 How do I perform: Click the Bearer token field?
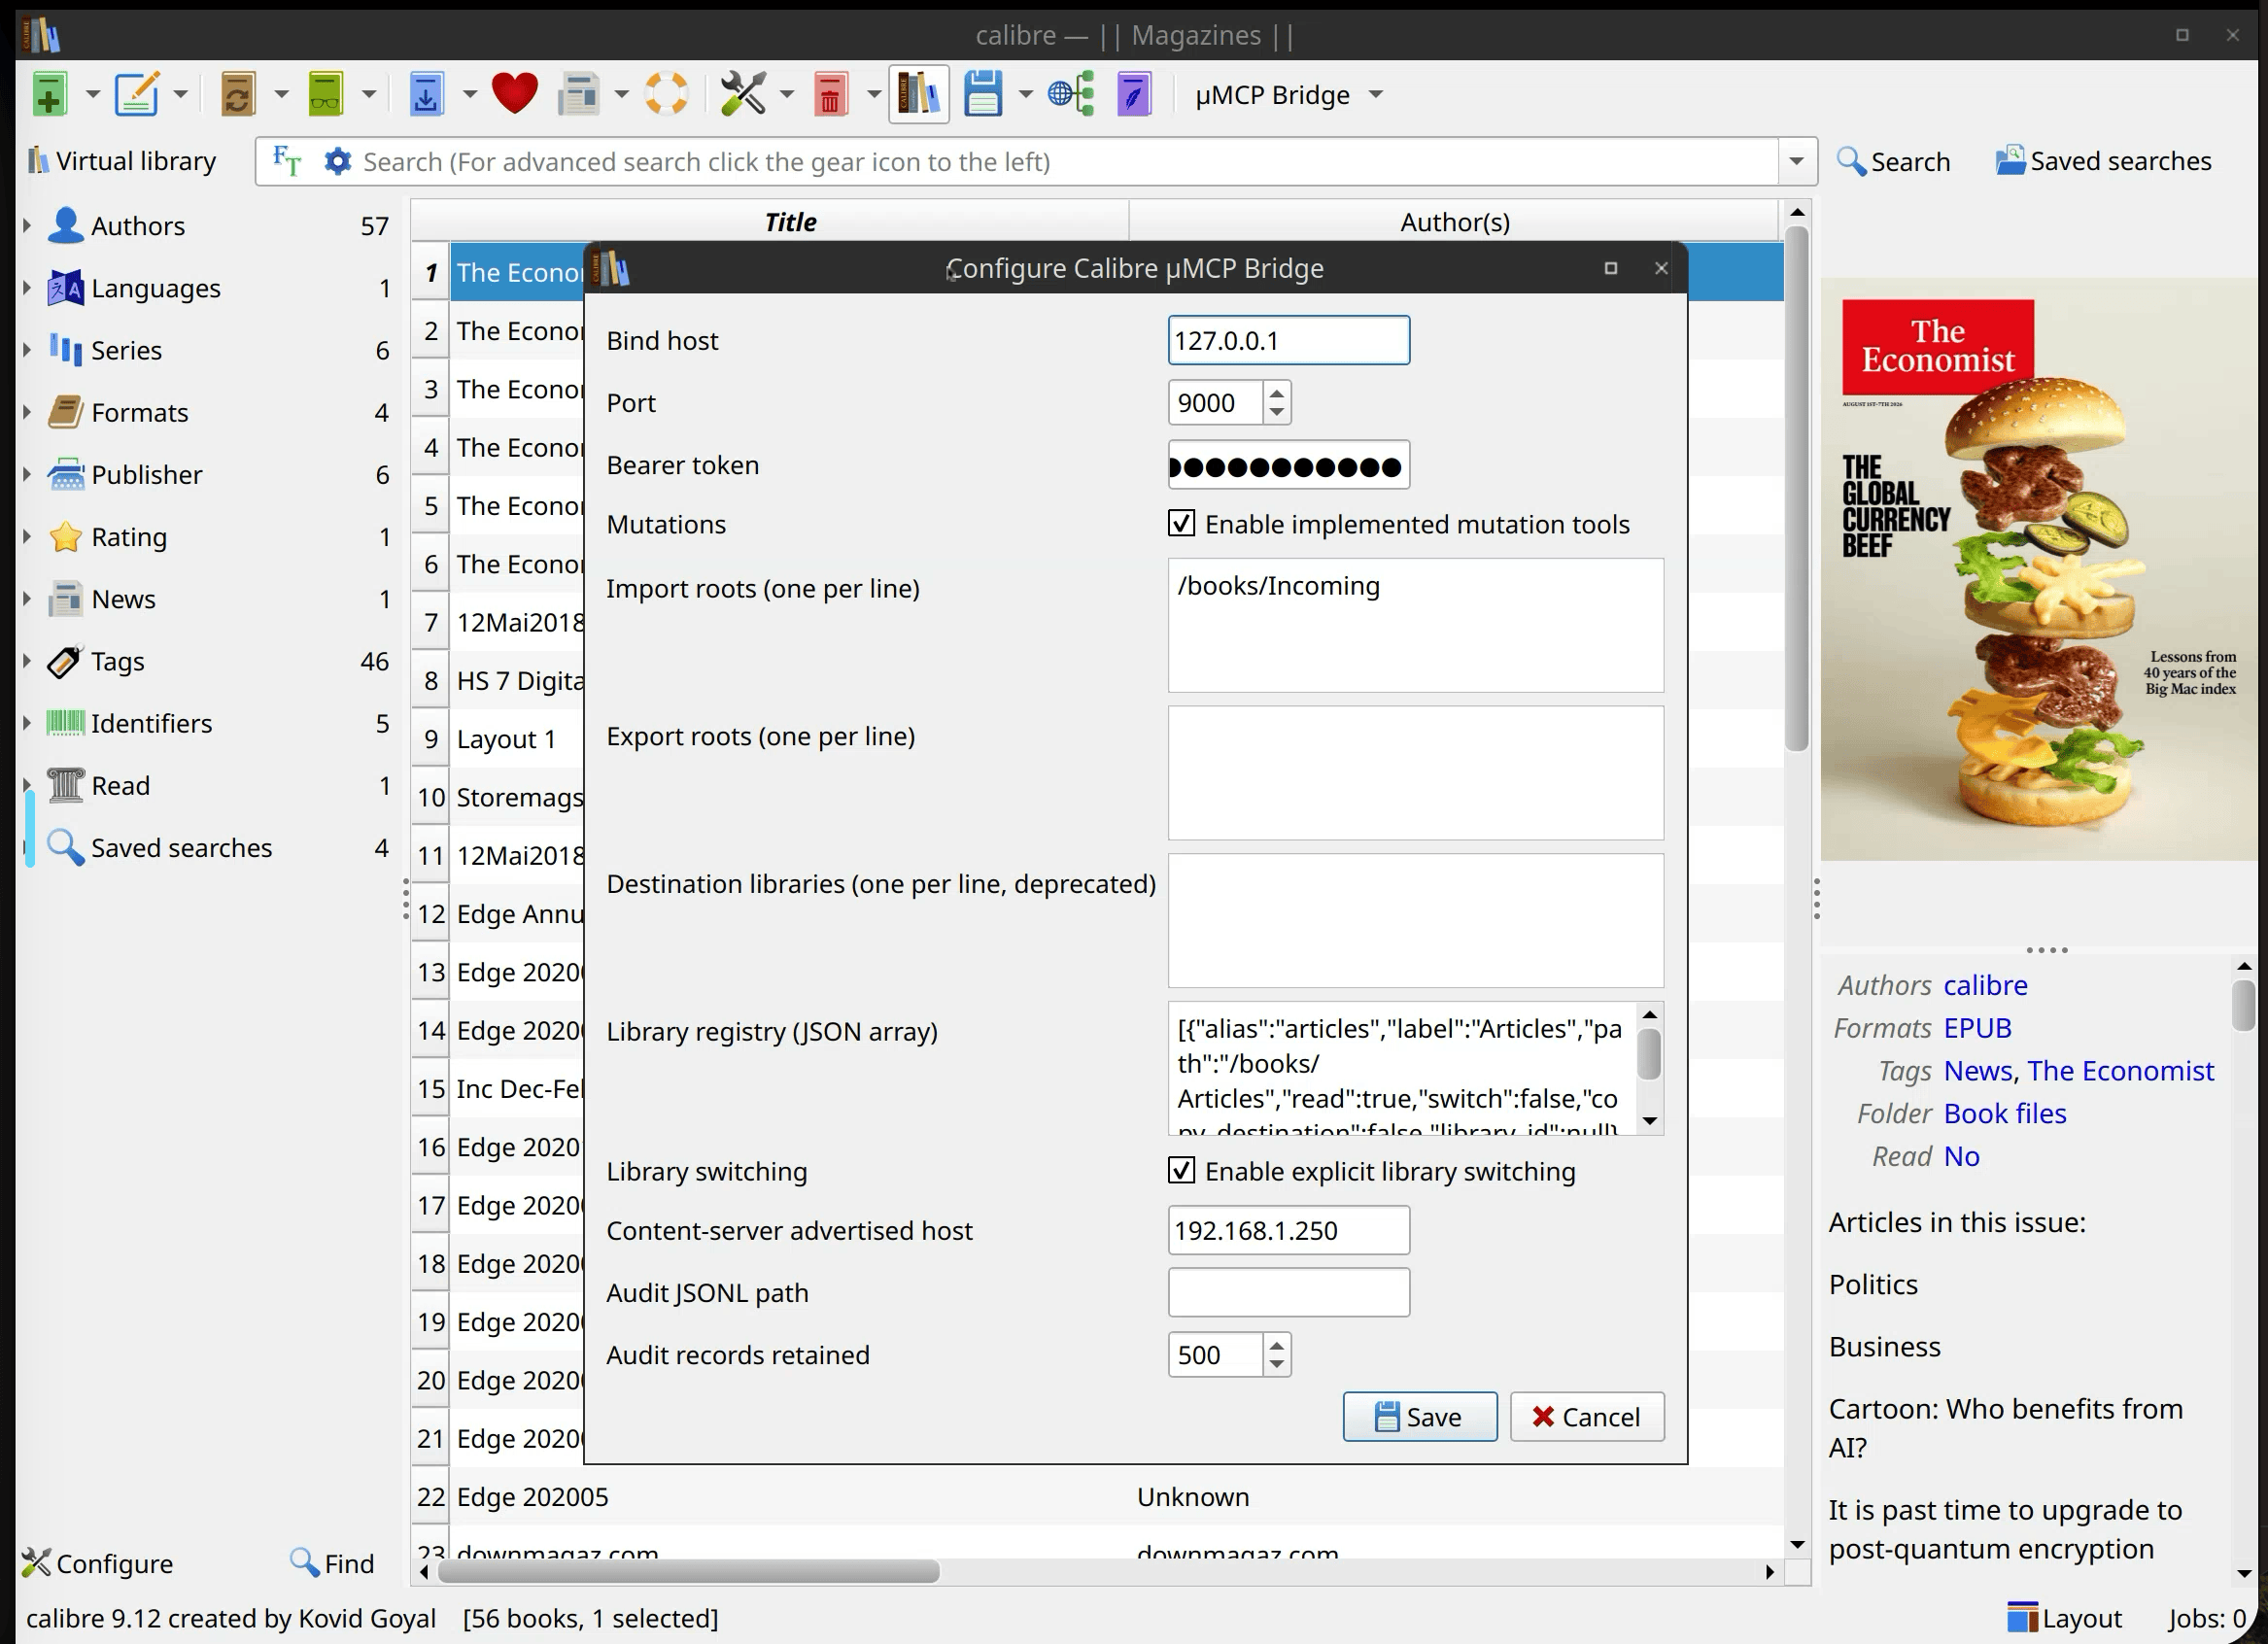click(1288, 465)
